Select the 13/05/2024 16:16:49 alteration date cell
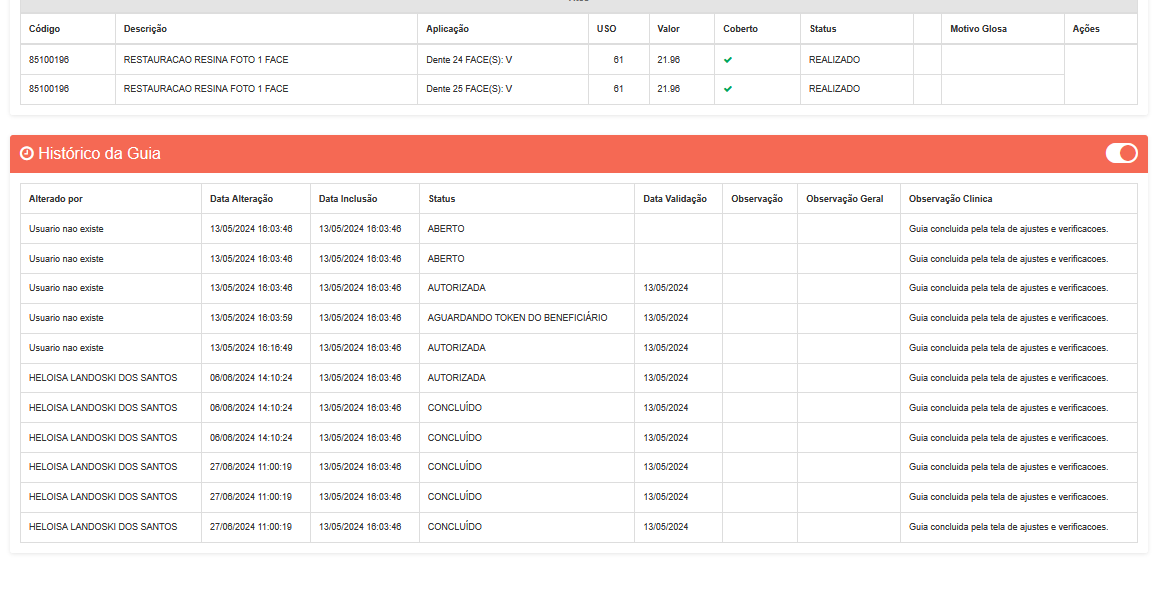The image size is (1154, 607). coord(251,348)
